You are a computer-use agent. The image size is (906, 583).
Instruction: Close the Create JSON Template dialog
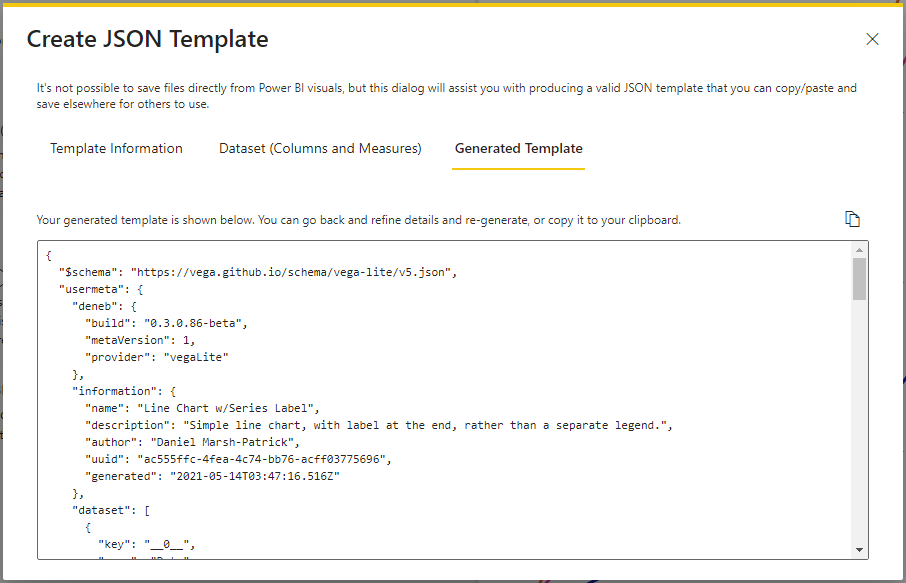pyautogui.click(x=872, y=39)
